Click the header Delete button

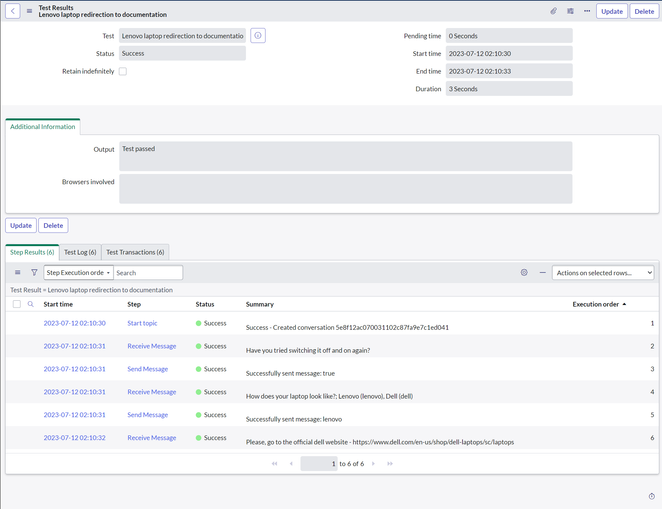tap(644, 11)
